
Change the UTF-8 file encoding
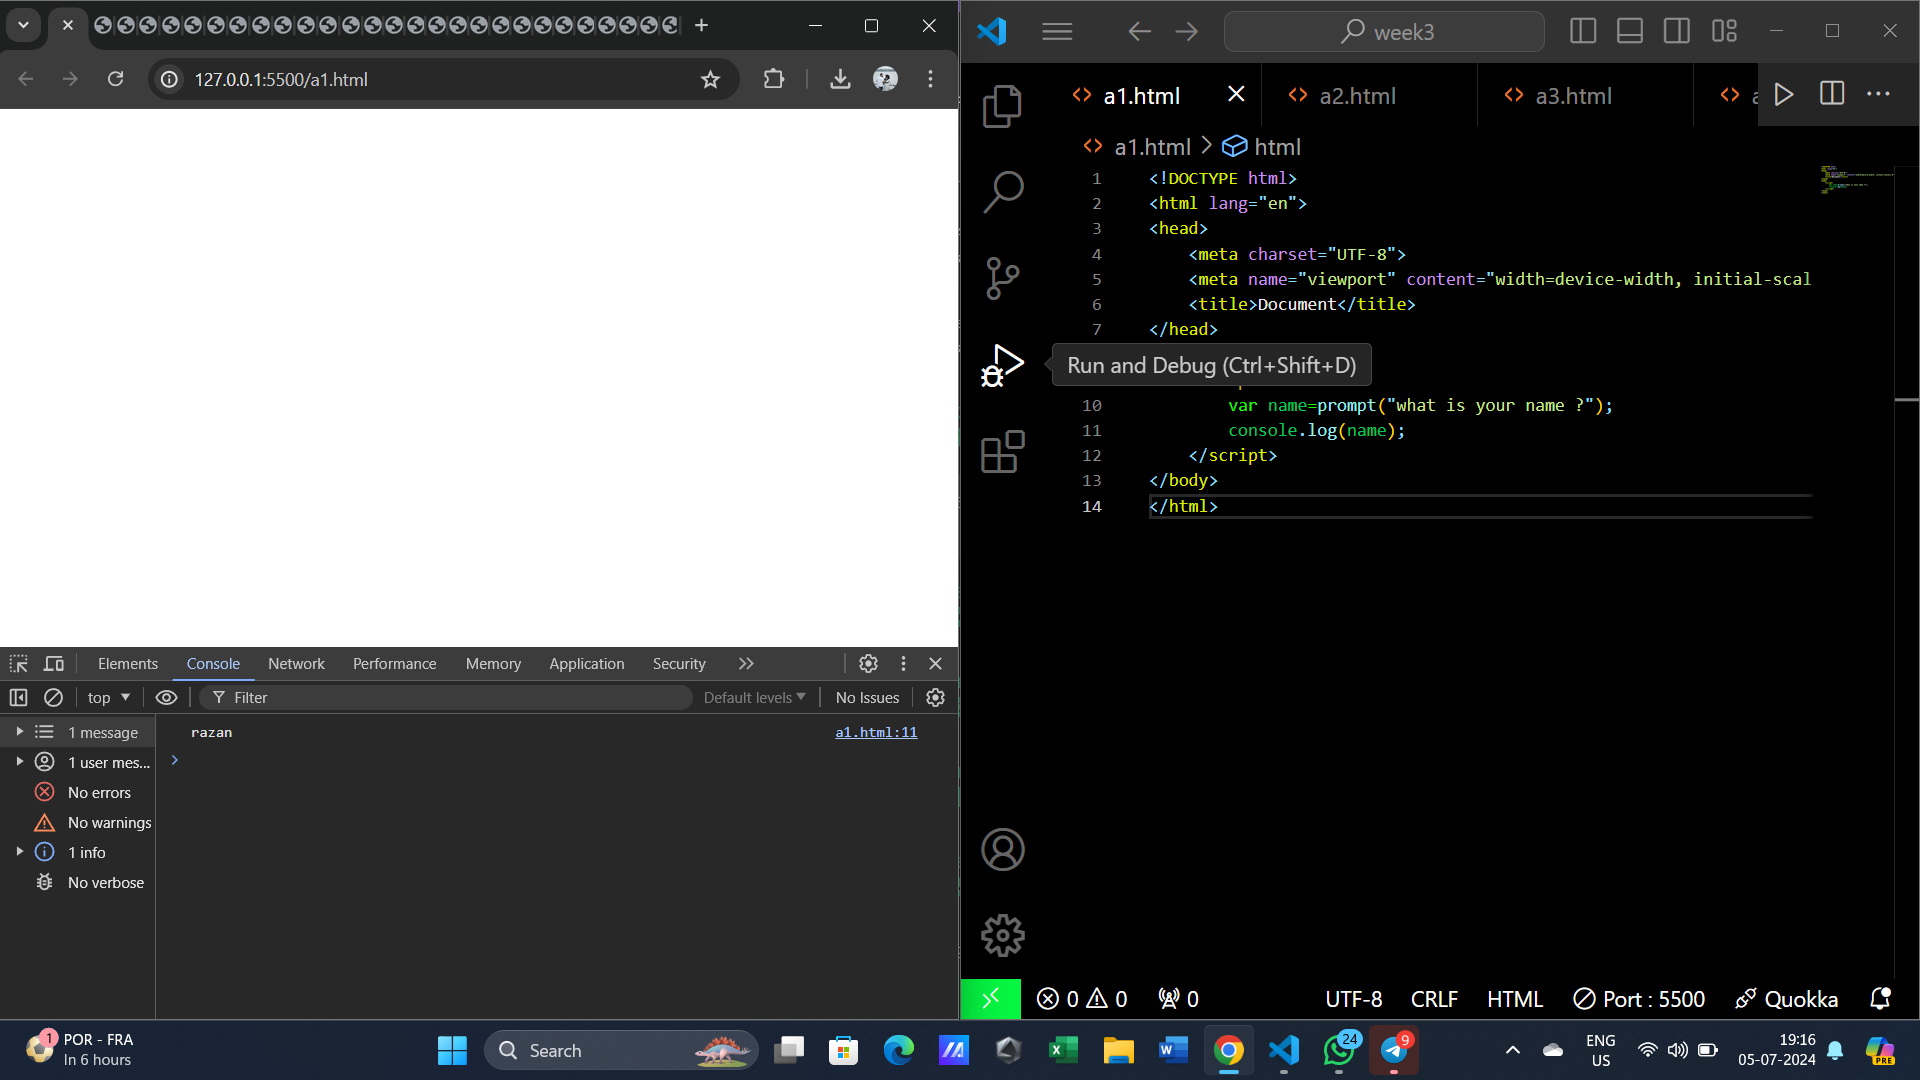1353,999
